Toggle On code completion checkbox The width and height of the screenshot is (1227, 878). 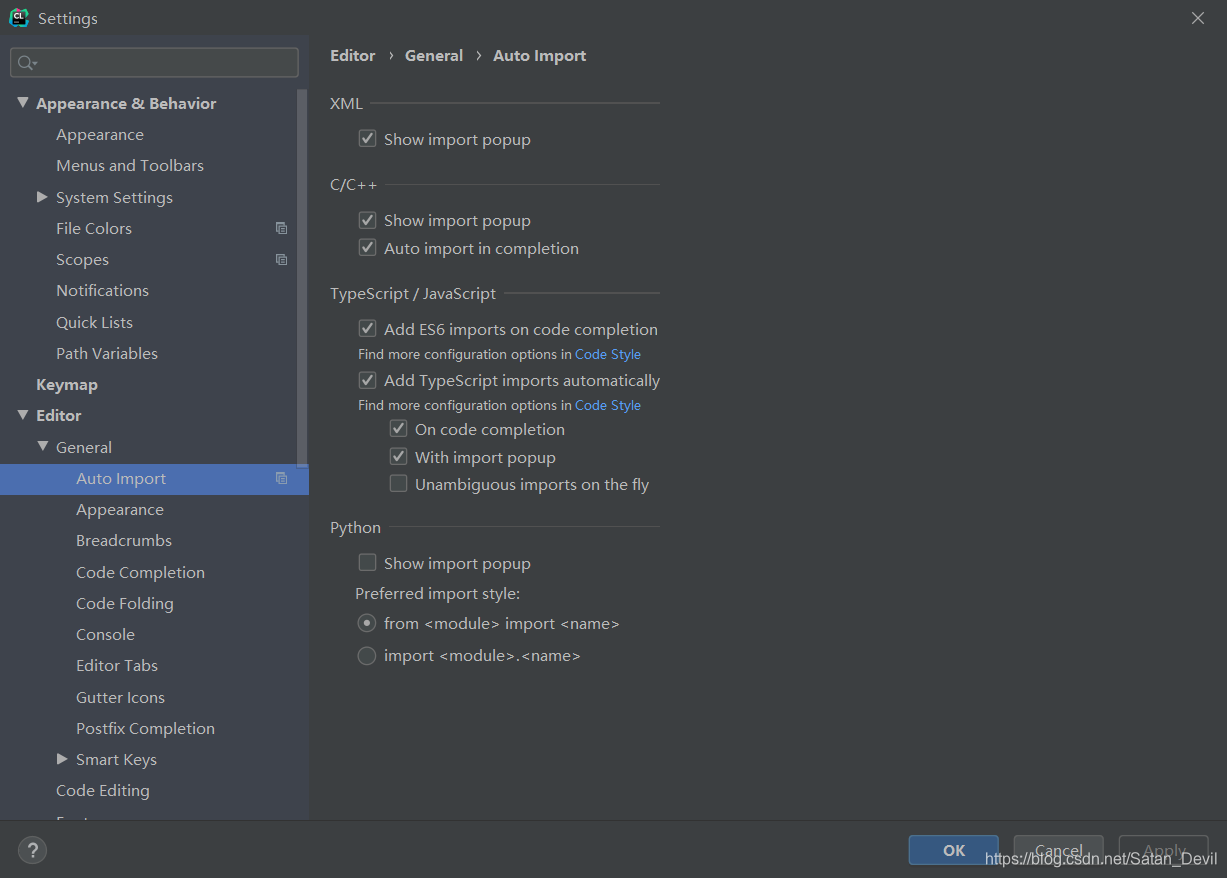click(x=399, y=429)
